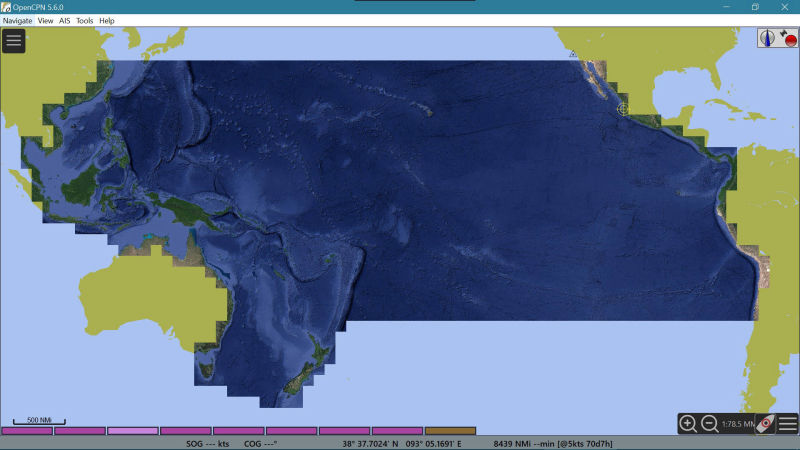Click the red GPS status indicator
Screen dimensions: 800x450
point(790,40)
